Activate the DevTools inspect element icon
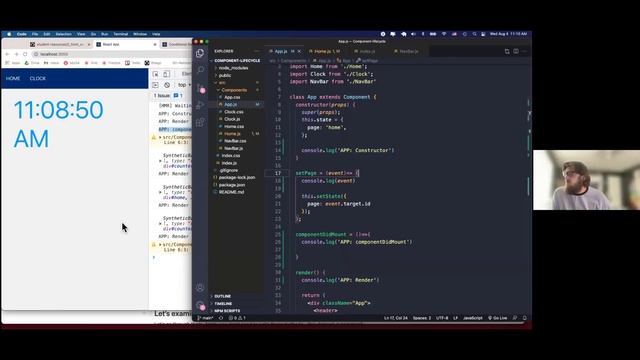Image resolution: width=640 pixels, height=360 pixels. [x=156, y=74]
